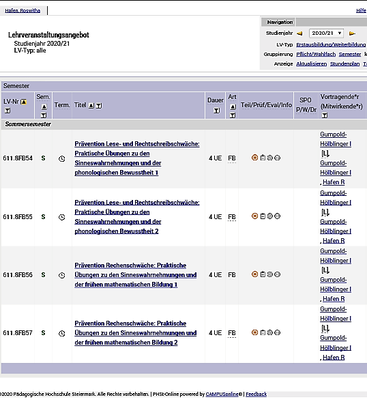Open the Sem. column filter
Viewport: 367px width, 402px height.
point(44,115)
